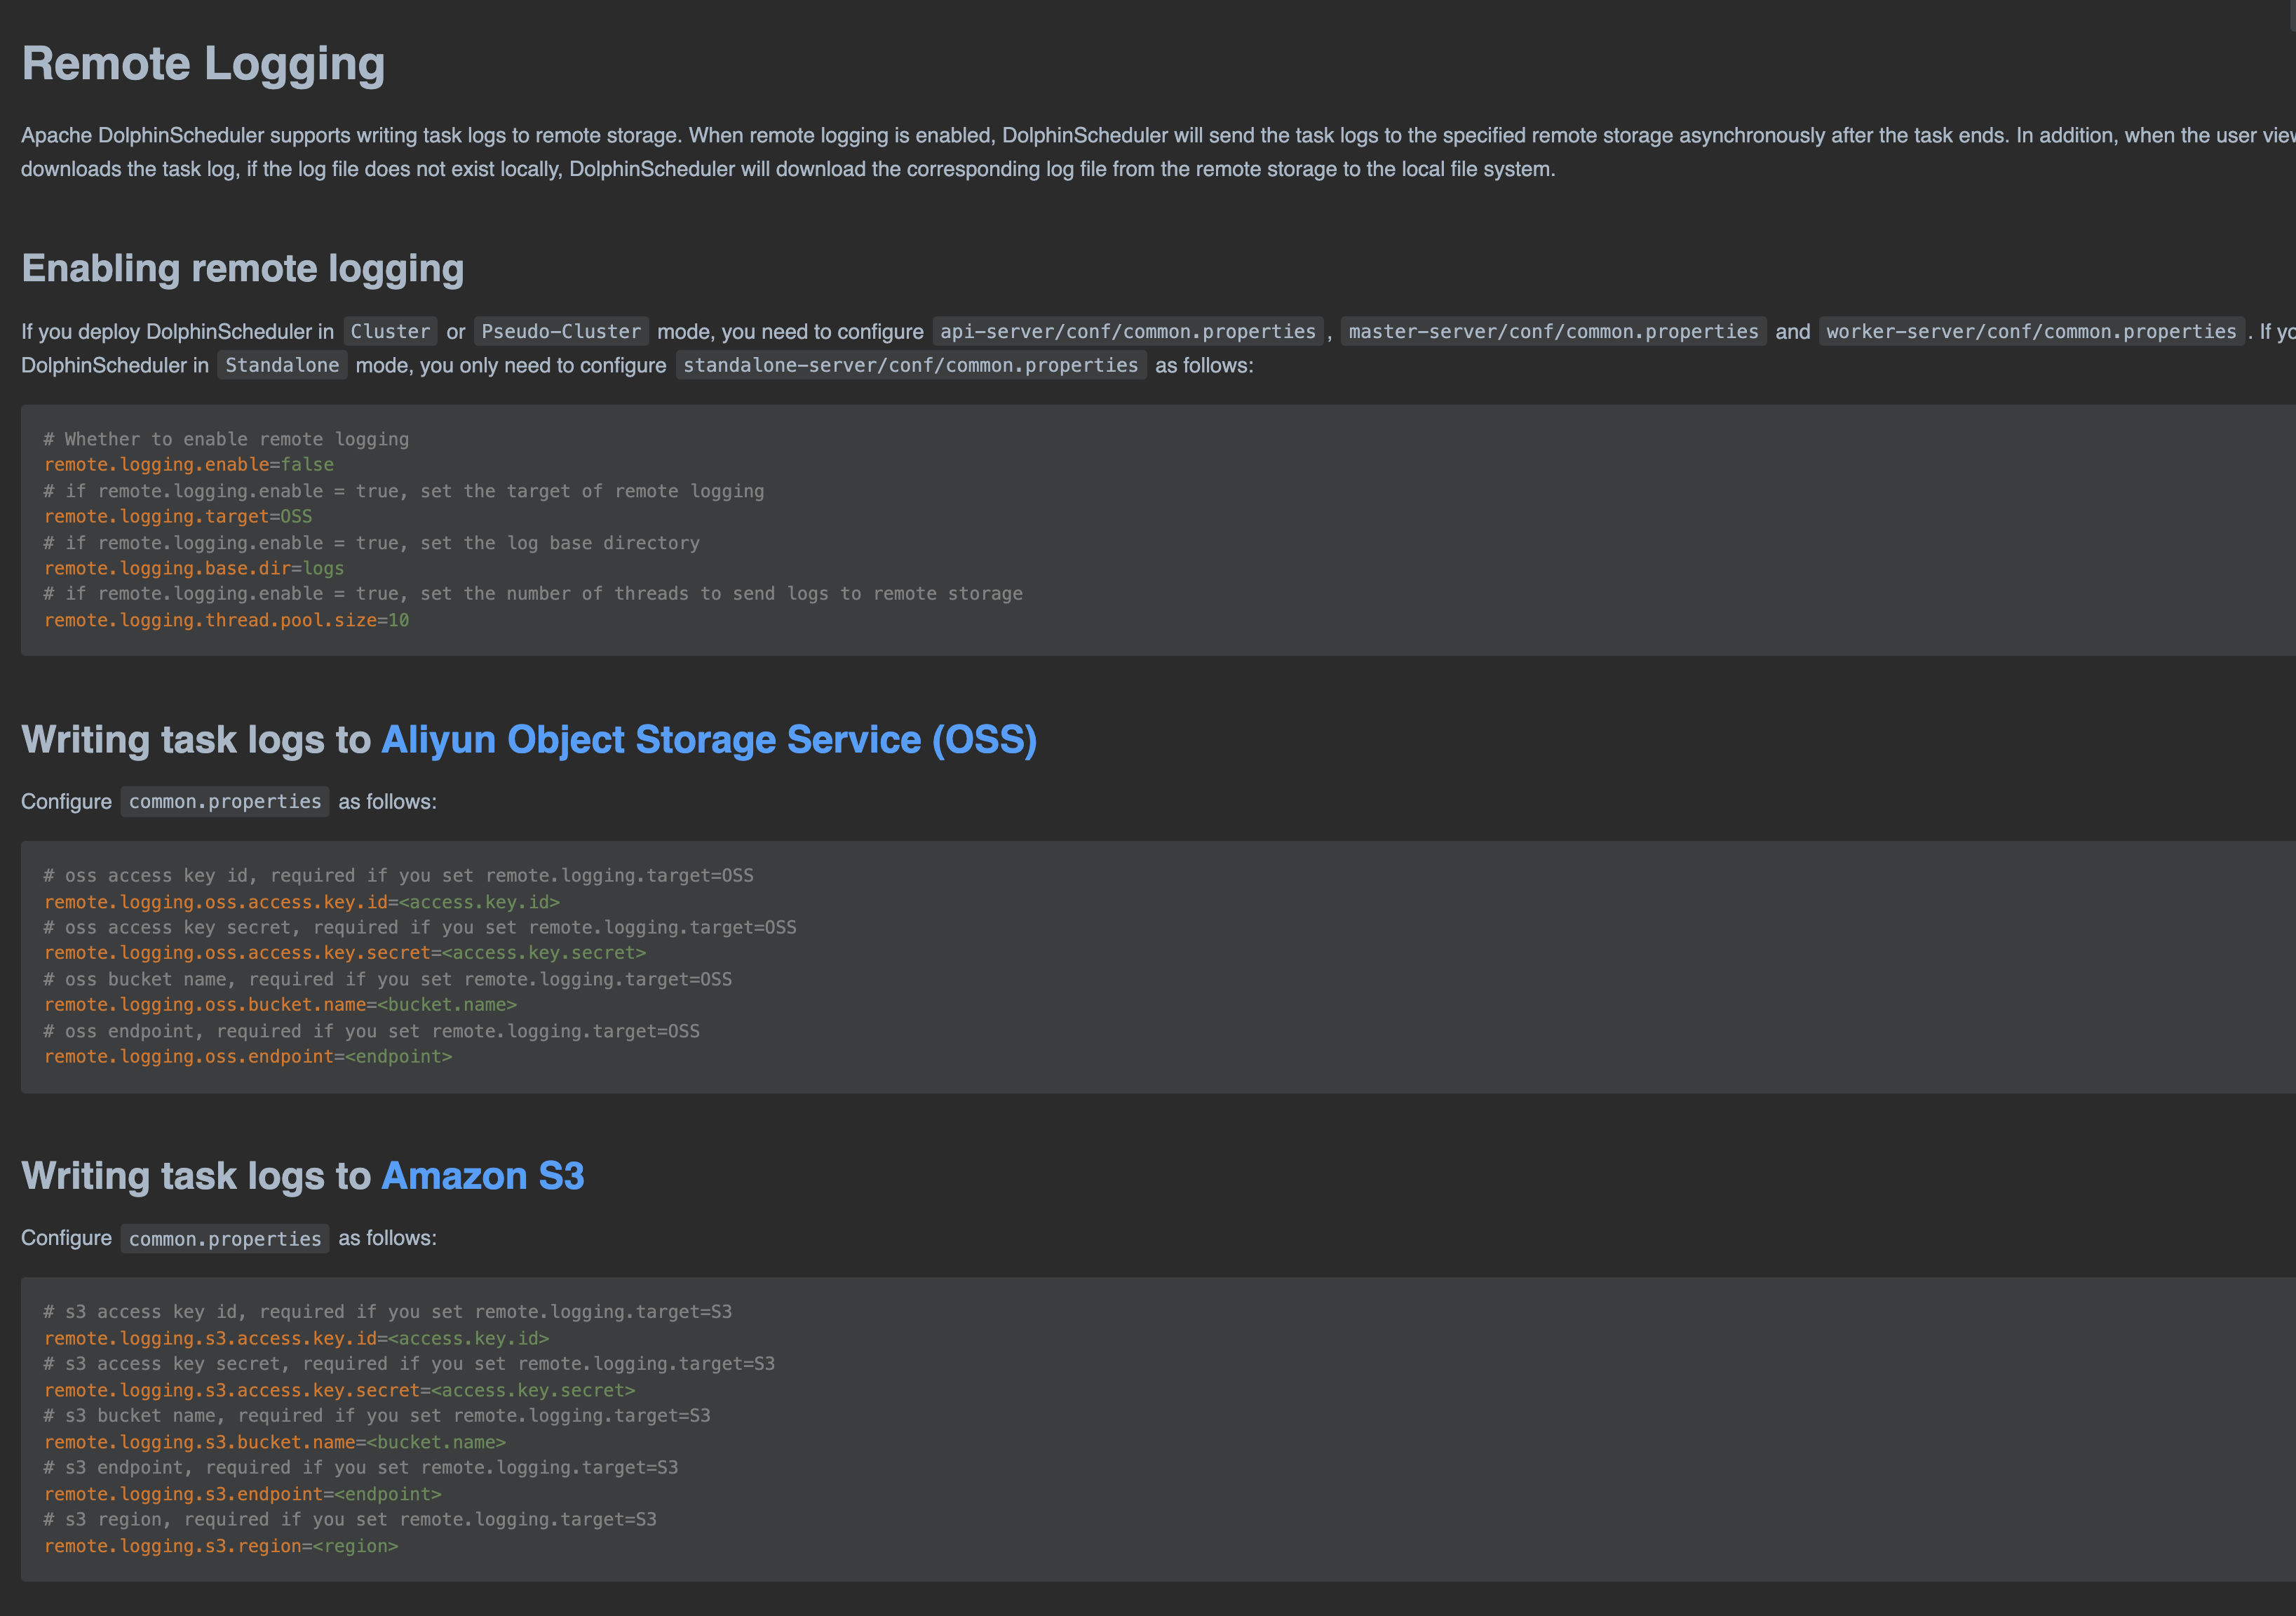
Task: Click the Pseudo-Cluster inline code label
Action: 560,332
